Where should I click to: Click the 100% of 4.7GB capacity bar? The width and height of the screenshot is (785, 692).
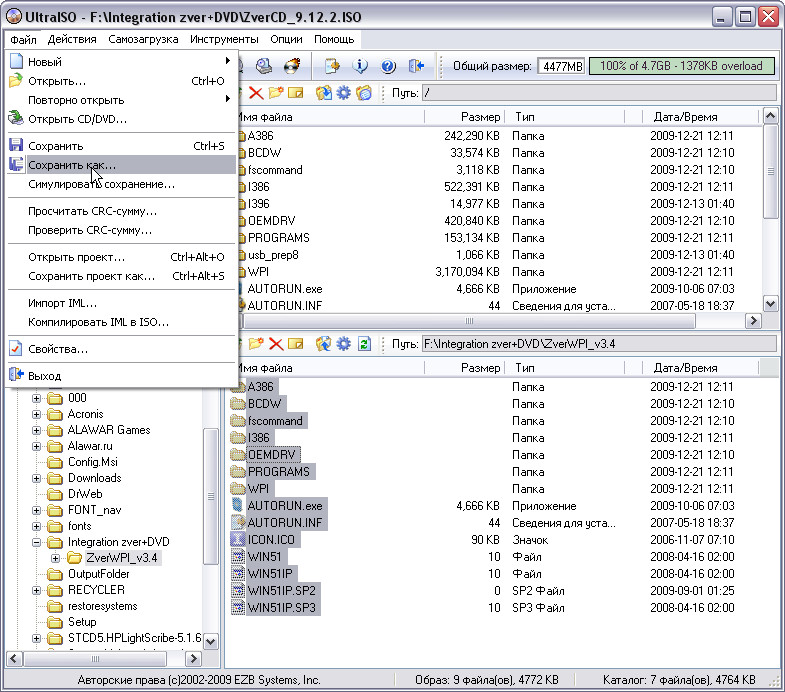[681, 66]
